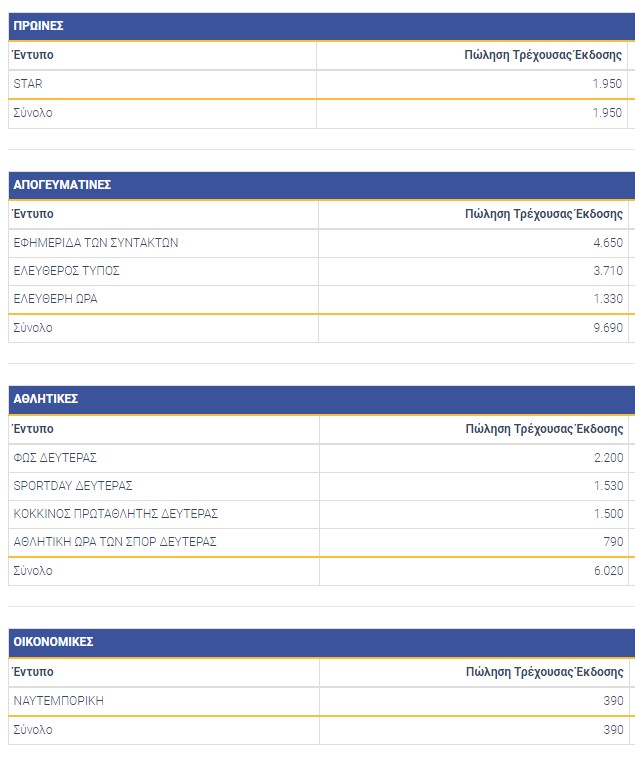
Task: Select the ΑΠΟΓΕΥΜΑΤΙΝΕΣ section header
Action: [62, 185]
